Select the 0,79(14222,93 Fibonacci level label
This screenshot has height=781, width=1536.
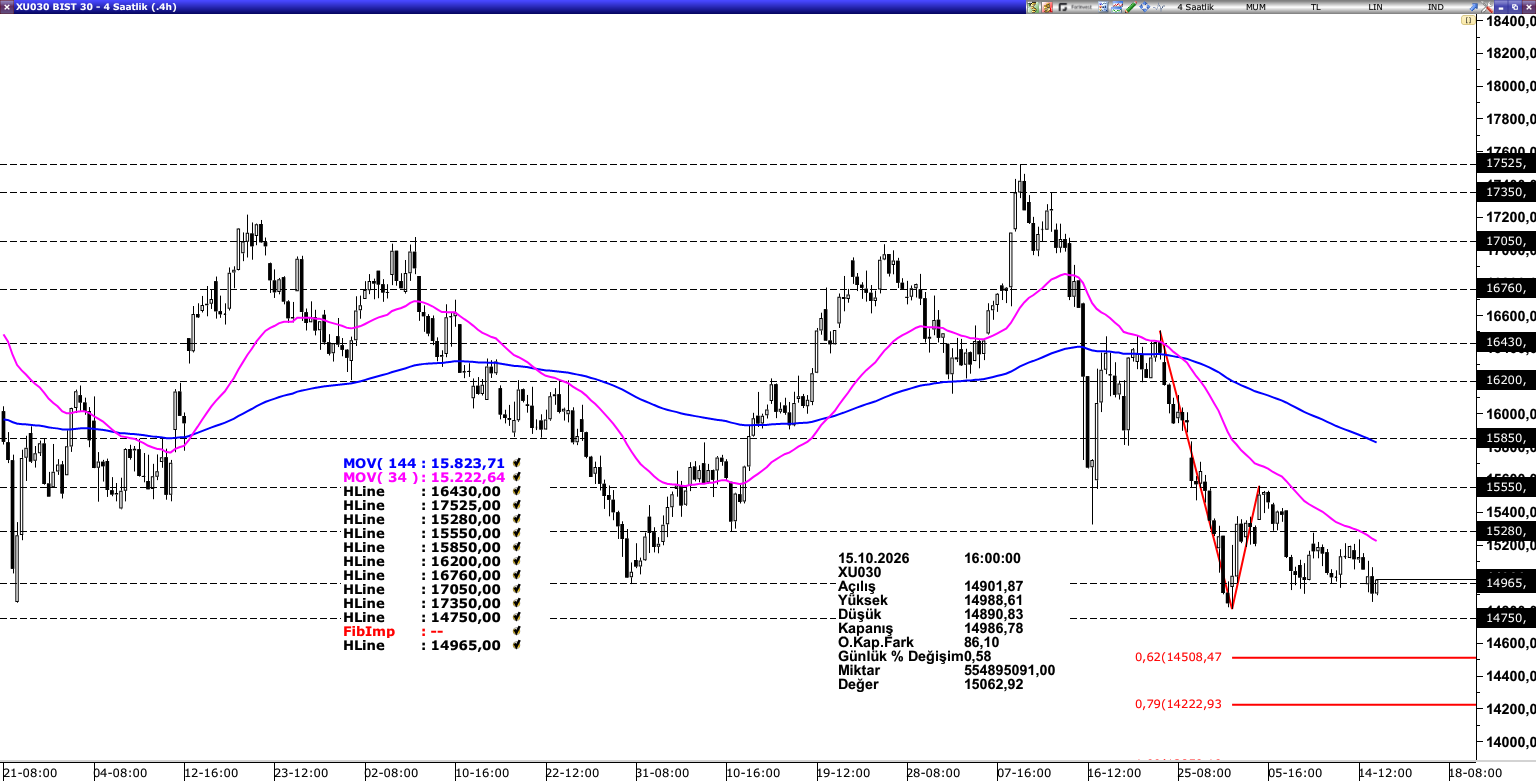1178,704
